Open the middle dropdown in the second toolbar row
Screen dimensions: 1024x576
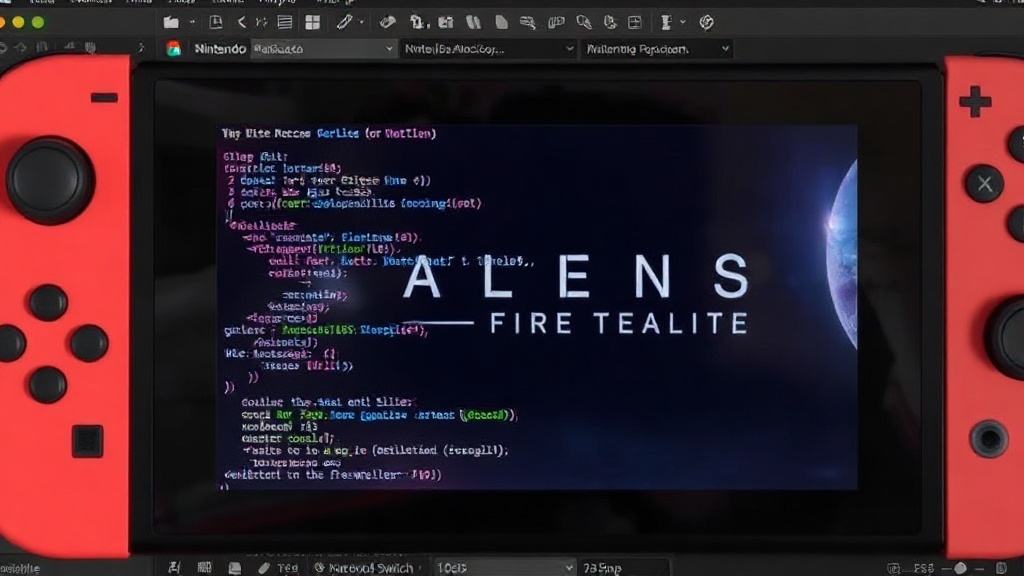pos(488,49)
